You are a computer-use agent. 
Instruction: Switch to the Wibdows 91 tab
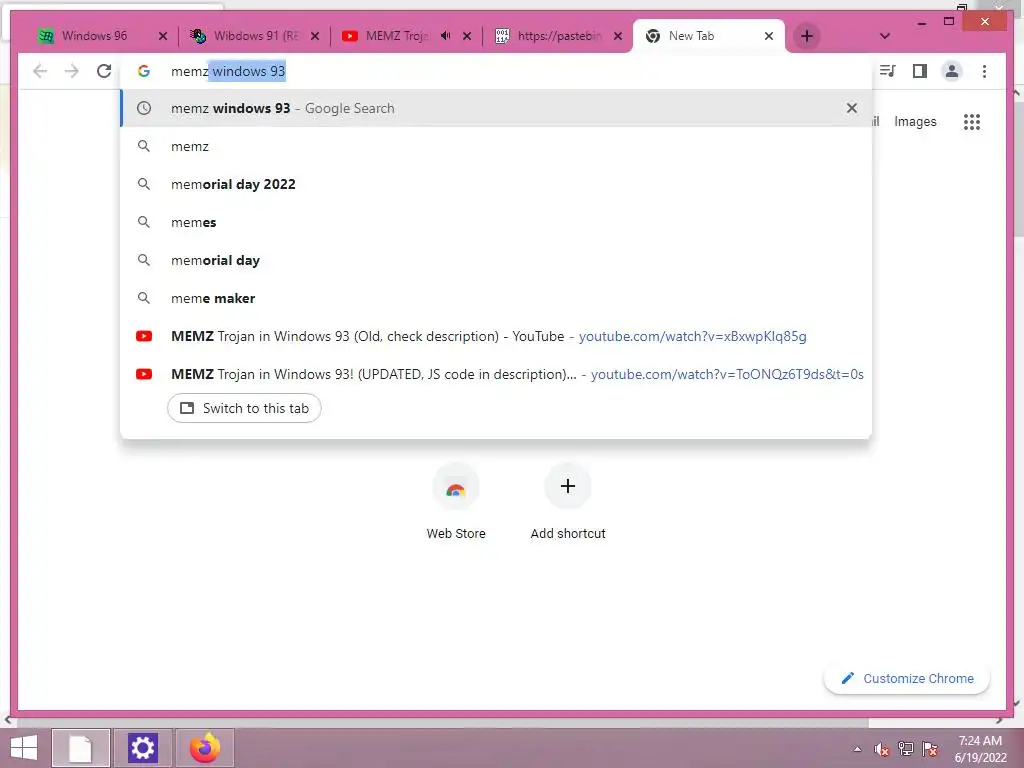(255, 36)
